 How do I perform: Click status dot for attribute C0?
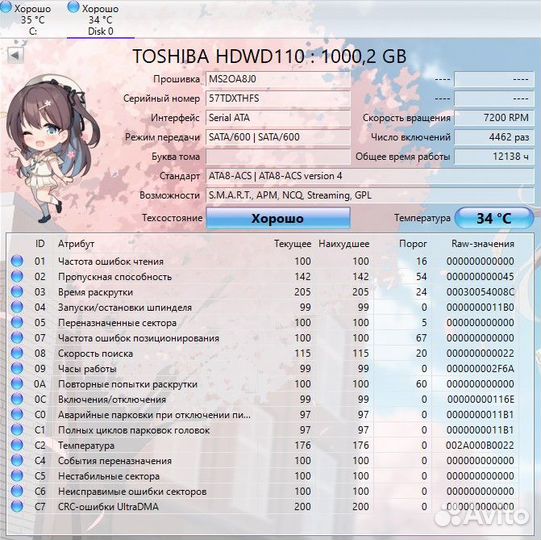[x=17, y=414]
